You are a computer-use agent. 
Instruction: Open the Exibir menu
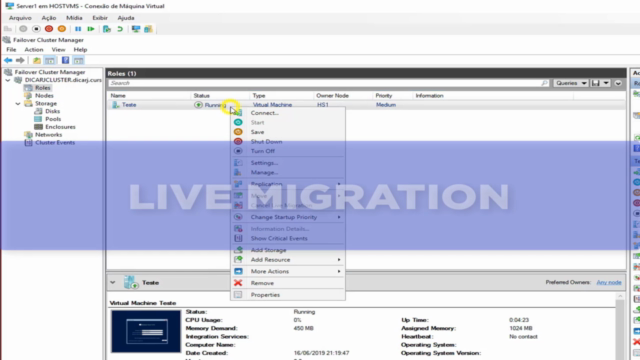100,18
